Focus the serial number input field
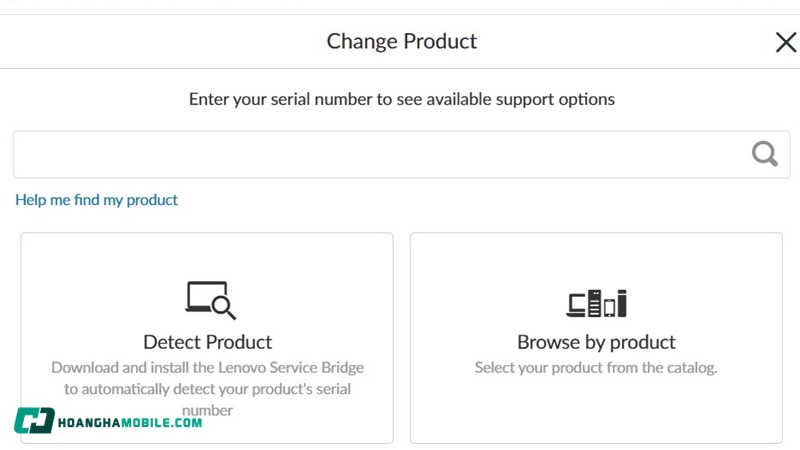The height and width of the screenshot is (450, 800). pos(380,155)
